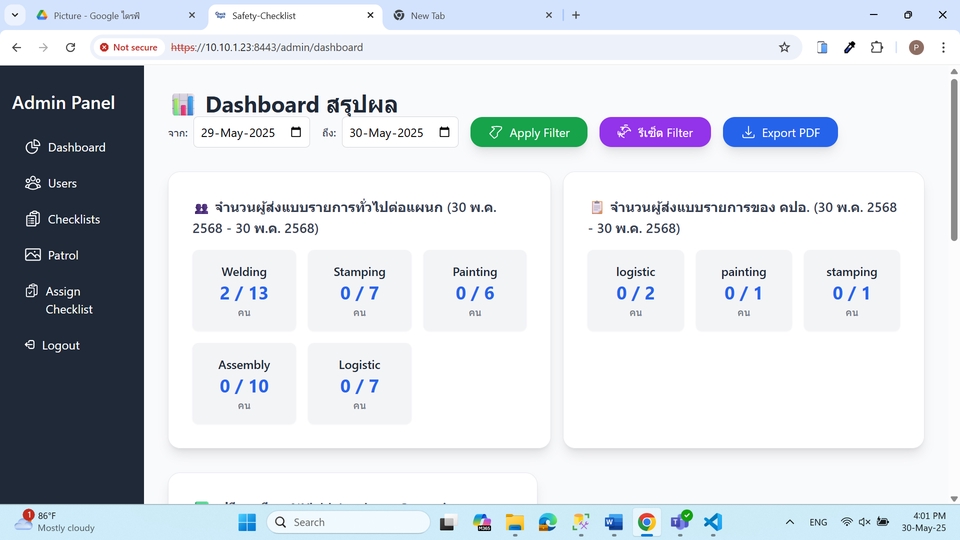The height and width of the screenshot is (540, 960).
Task: Open Dashboard in the sidebar
Action: pos(66,147)
